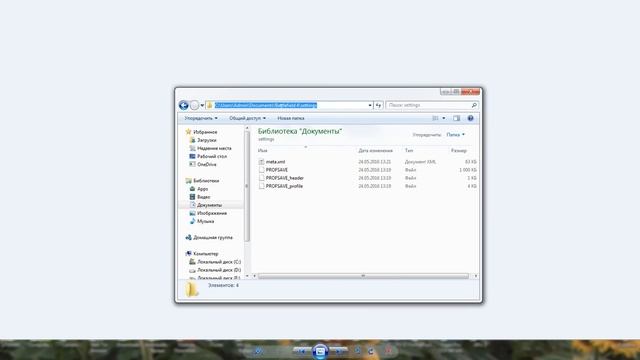Screen dimensions: 640x360
Task: Click the search magnifier icon
Action: [x=474, y=105]
